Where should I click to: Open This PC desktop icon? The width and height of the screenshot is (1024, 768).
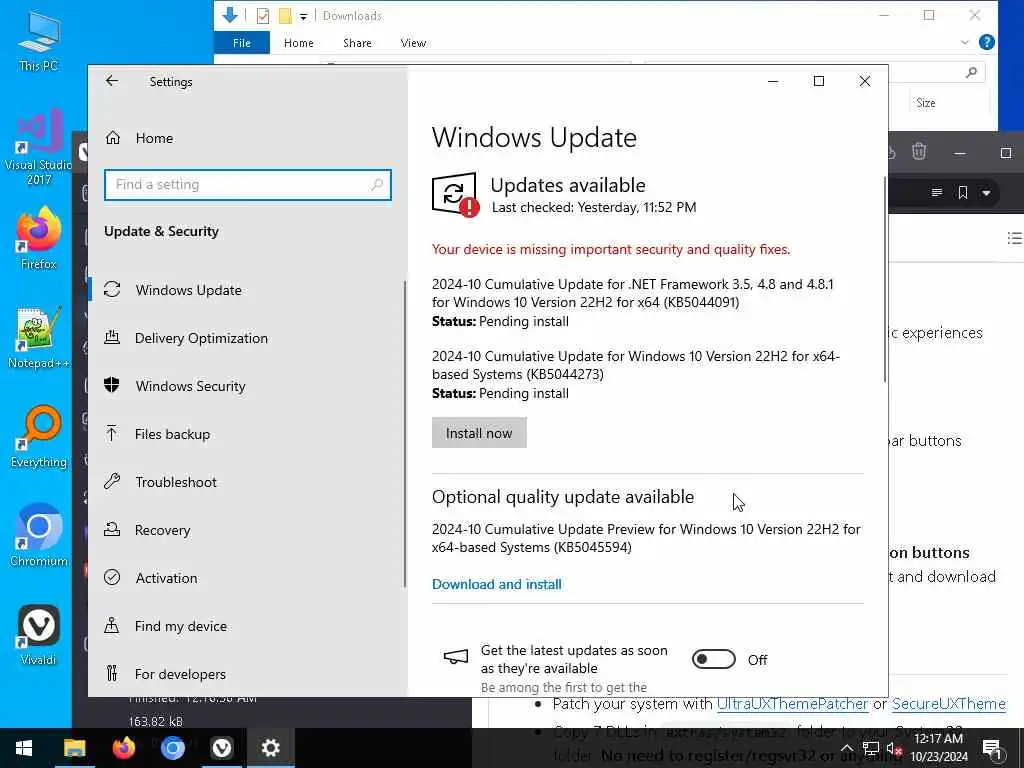[39, 41]
